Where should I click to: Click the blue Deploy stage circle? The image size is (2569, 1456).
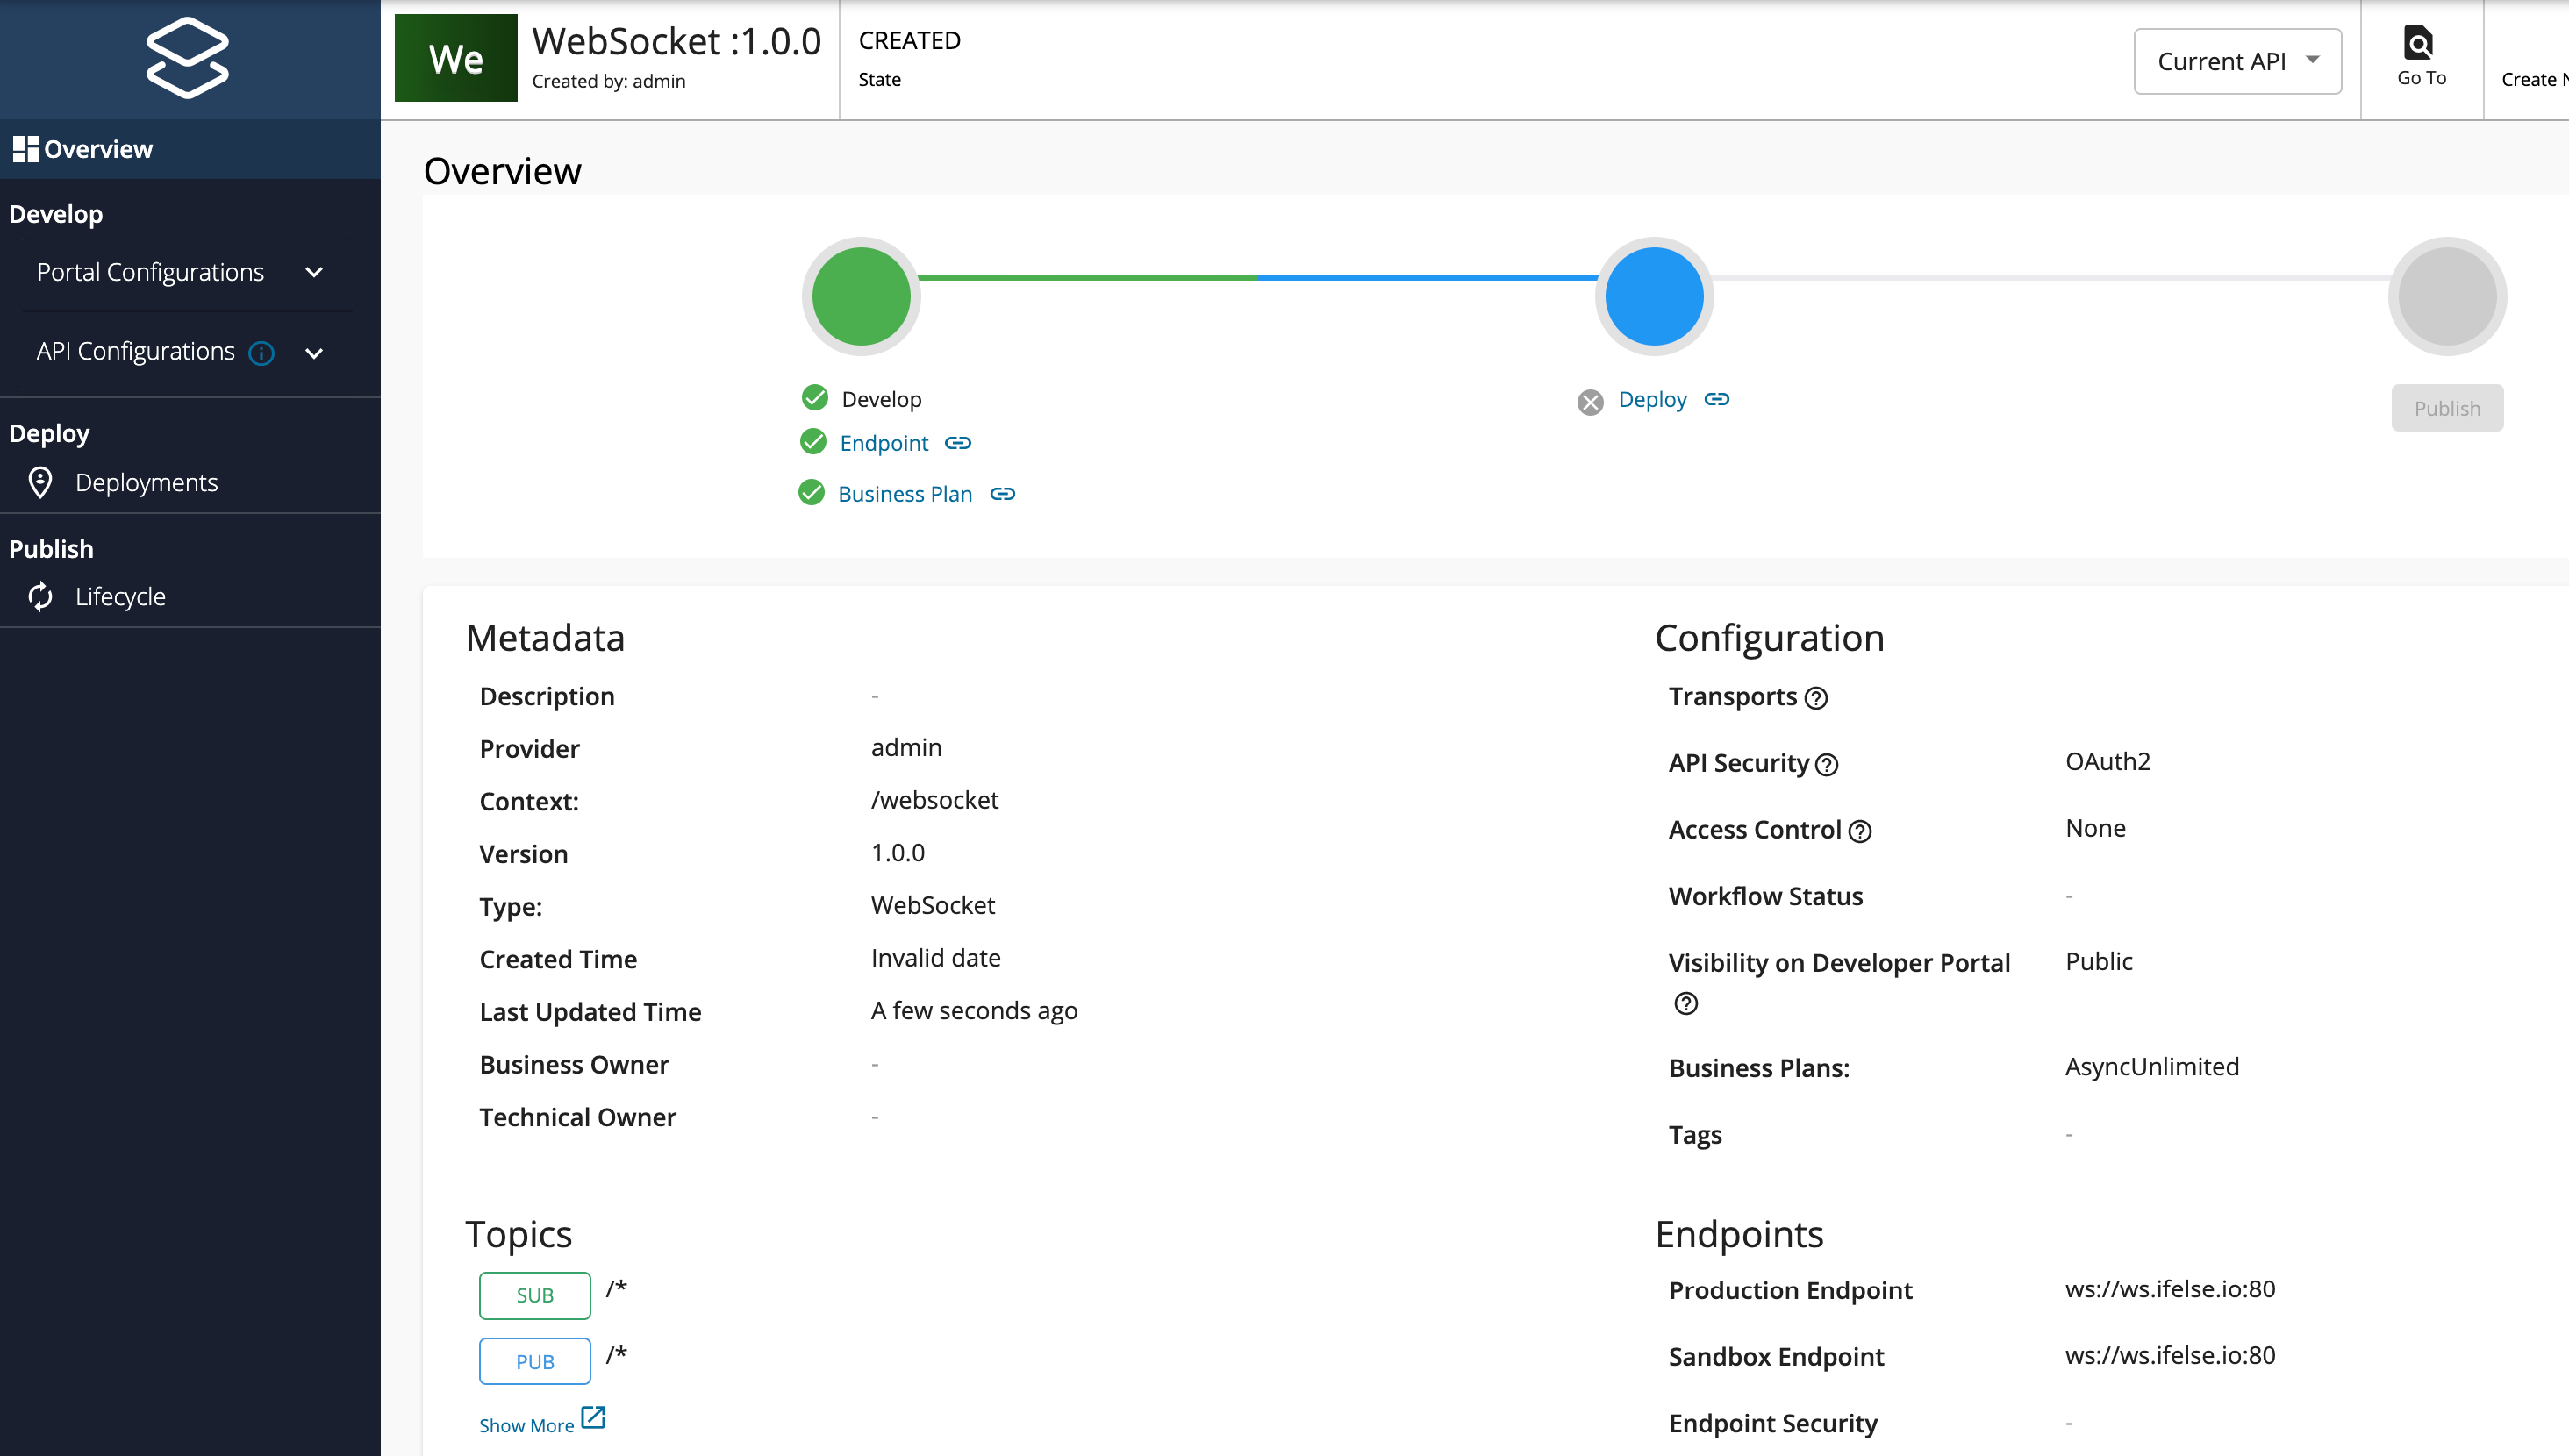[1653, 296]
